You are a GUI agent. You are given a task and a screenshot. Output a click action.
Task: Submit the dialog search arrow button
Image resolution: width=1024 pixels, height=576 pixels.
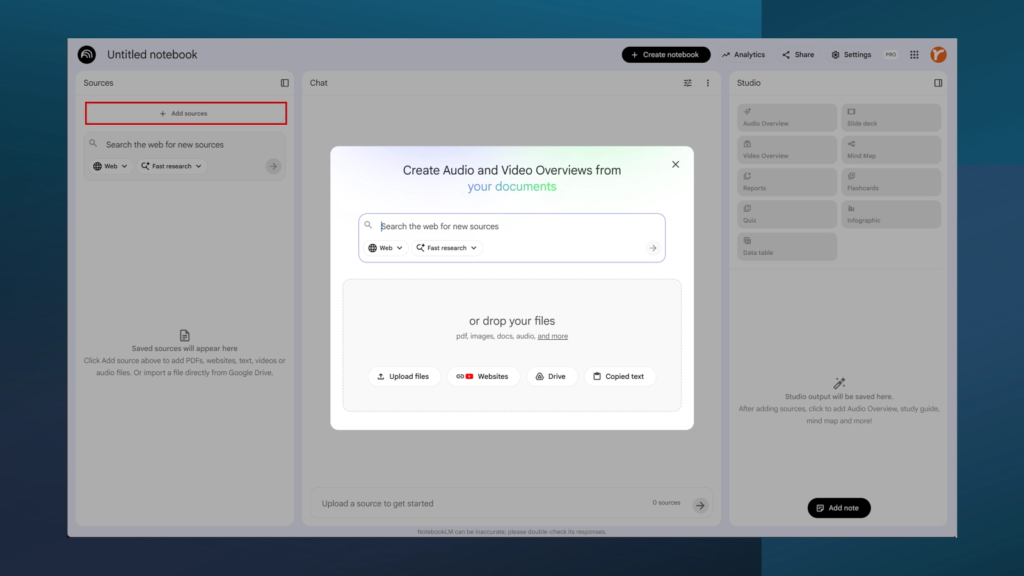(652, 248)
